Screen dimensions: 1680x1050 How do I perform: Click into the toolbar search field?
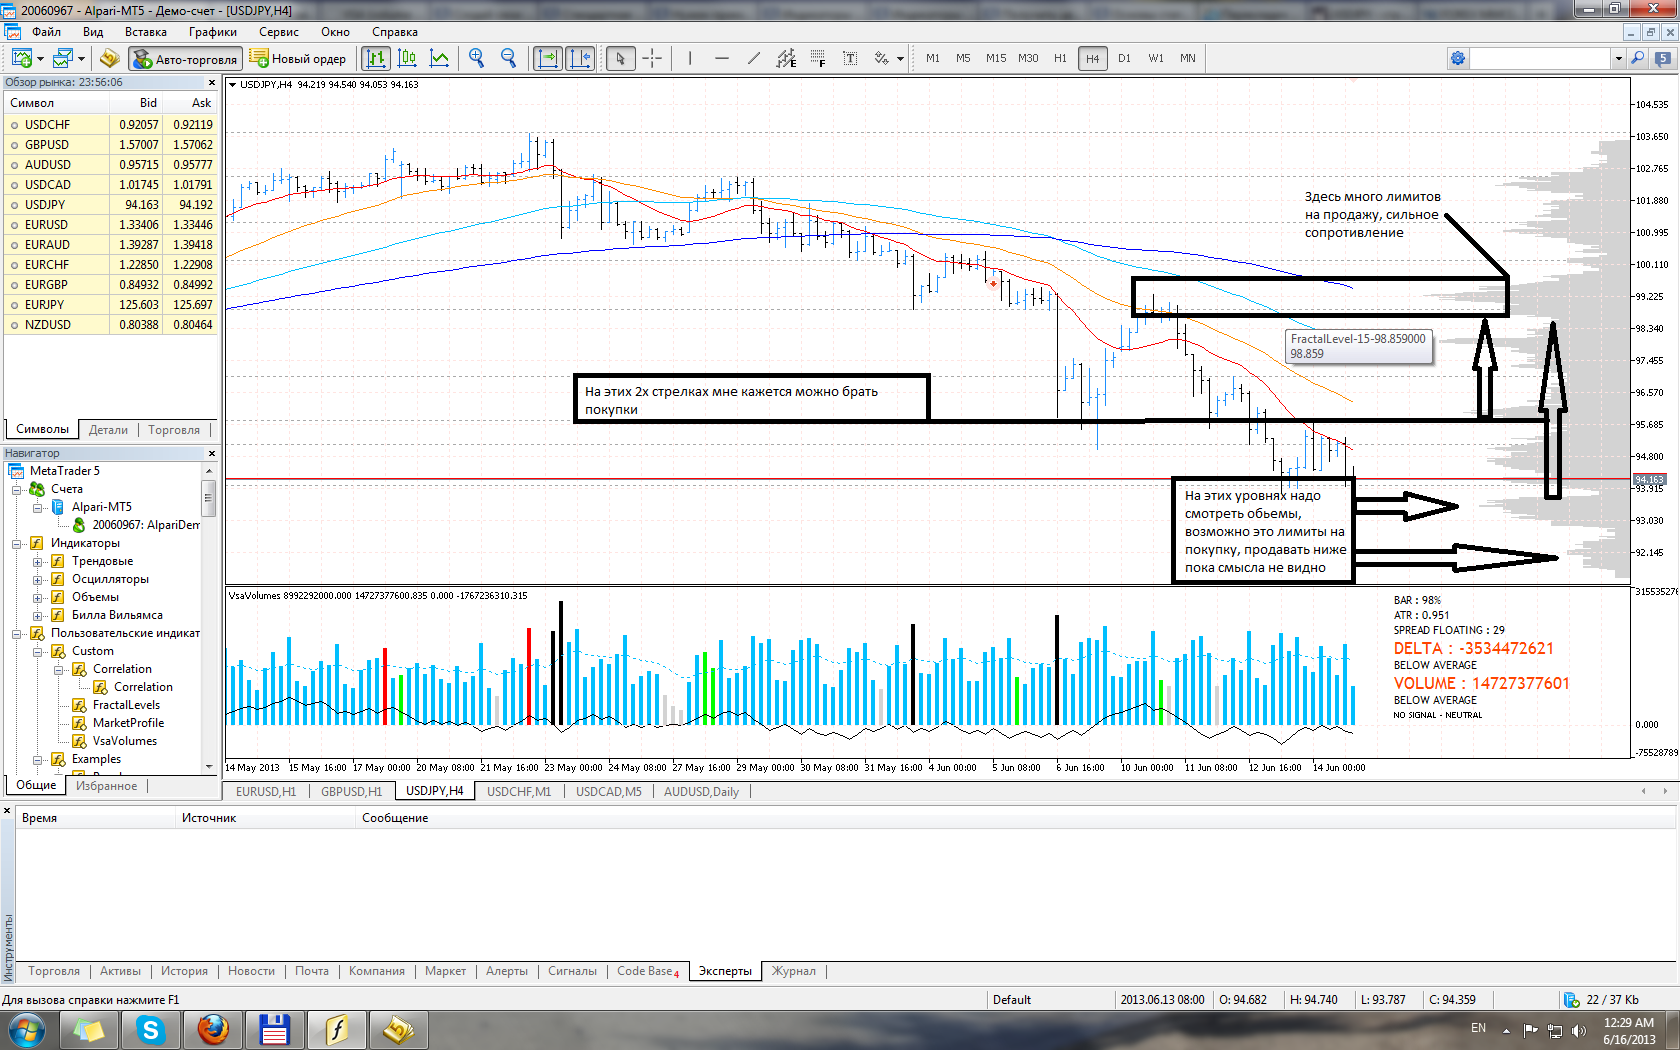pyautogui.click(x=1540, y=58)
